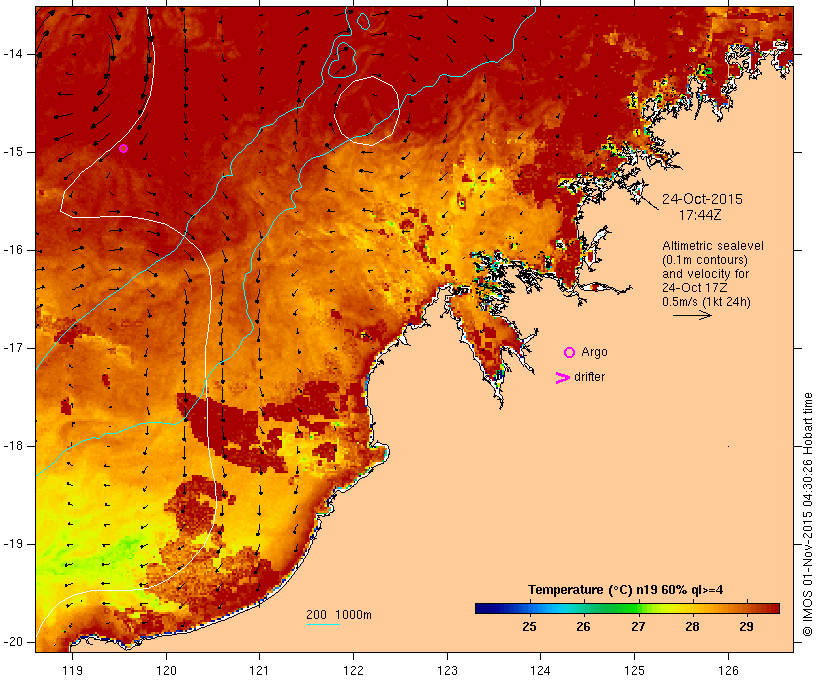Click the '200 1000m' depth contour label
Viewport: 820px width, 680px height.
coord(339,615)
